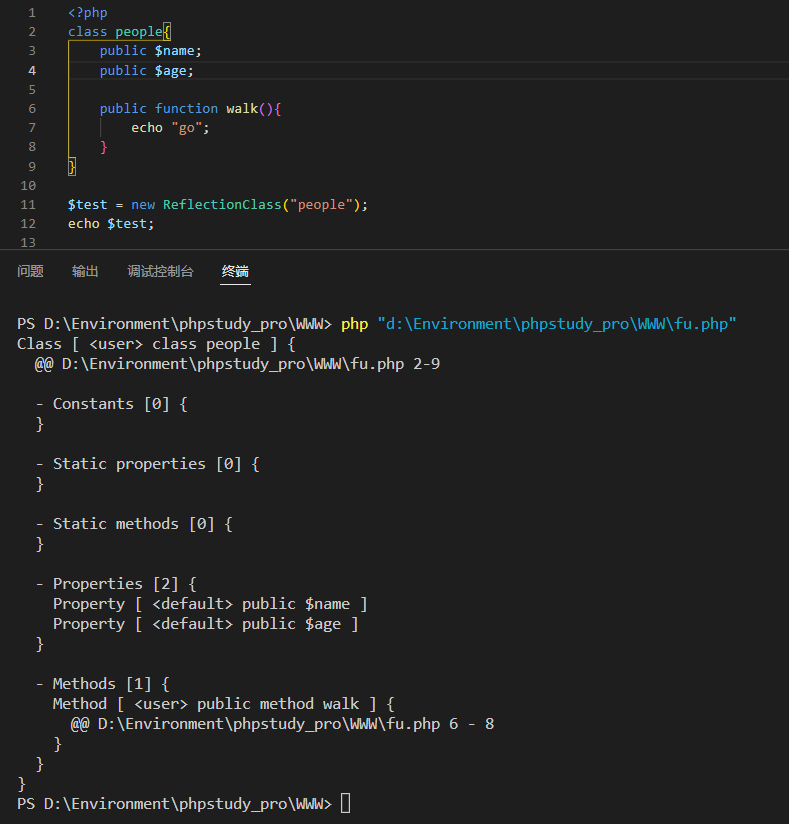Click the closing brace of class on line 9
The image size is (789, 824).
click(x=72, y=167)
